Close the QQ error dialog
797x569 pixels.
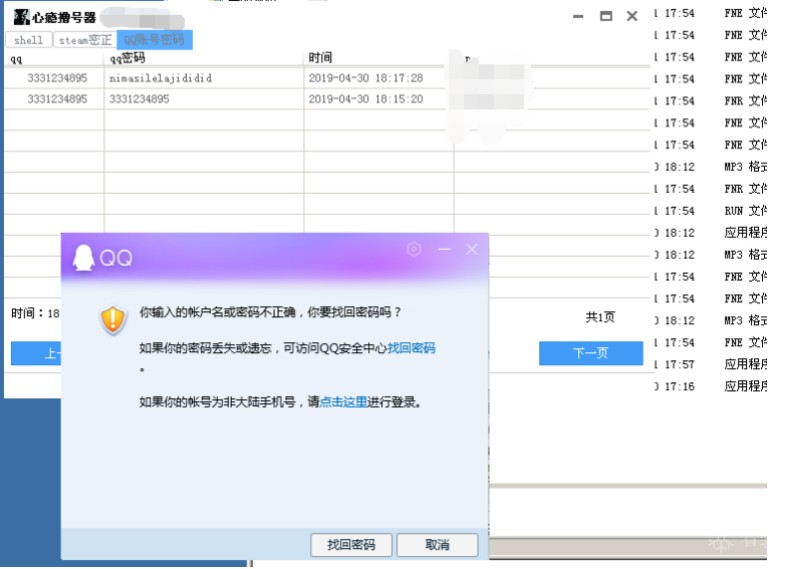click(x=472, y=249)
